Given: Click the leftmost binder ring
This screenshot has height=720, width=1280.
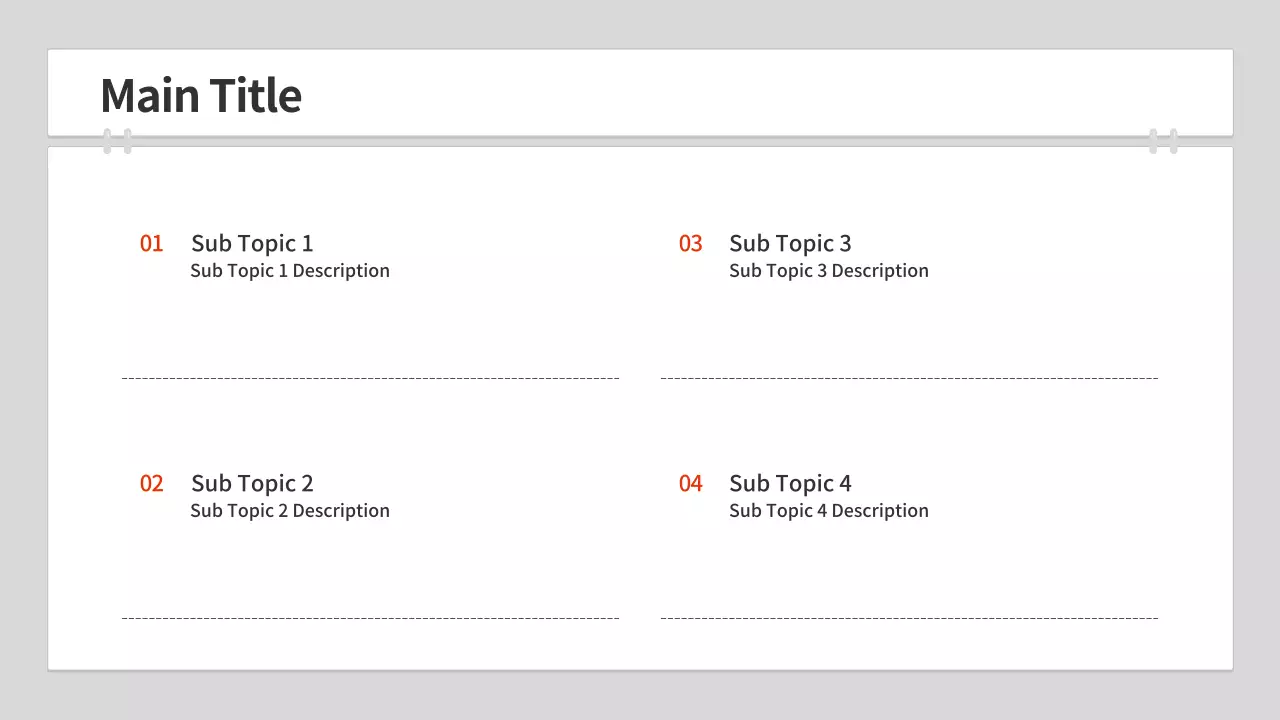Looking at the screenshot, I should (107, 141).
